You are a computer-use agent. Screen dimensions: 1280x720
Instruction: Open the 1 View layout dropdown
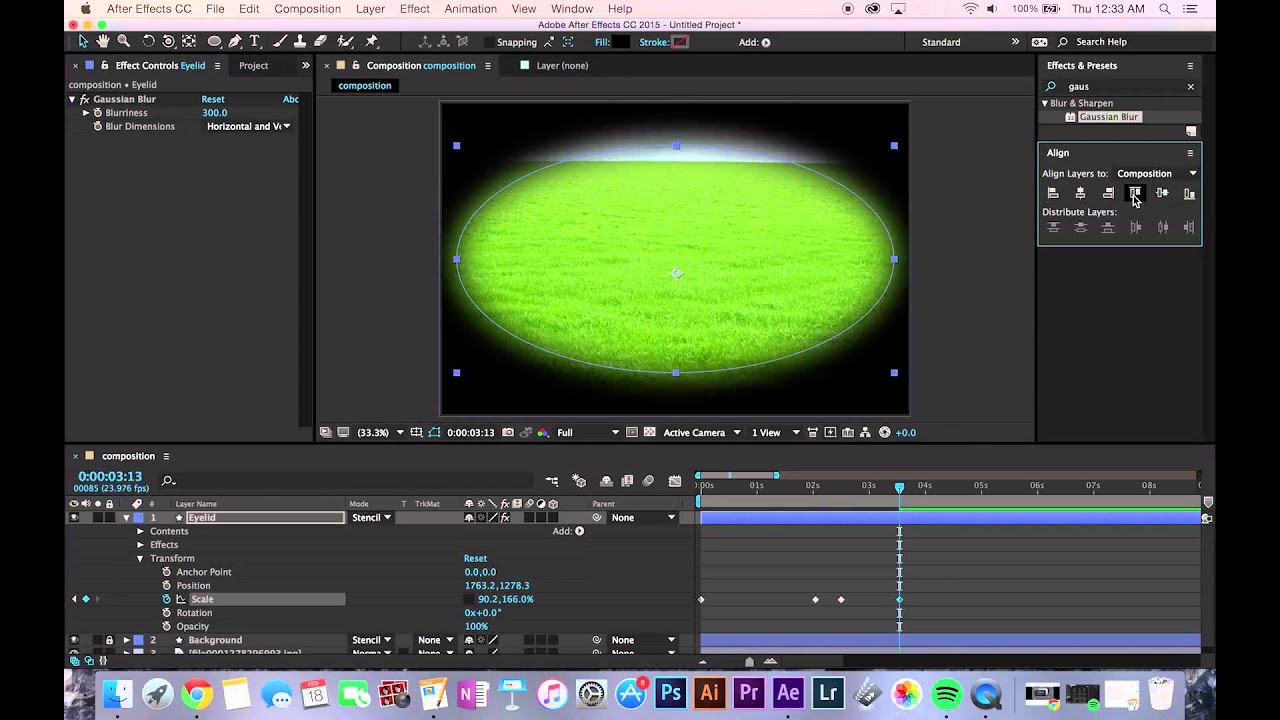coord(776,432)
